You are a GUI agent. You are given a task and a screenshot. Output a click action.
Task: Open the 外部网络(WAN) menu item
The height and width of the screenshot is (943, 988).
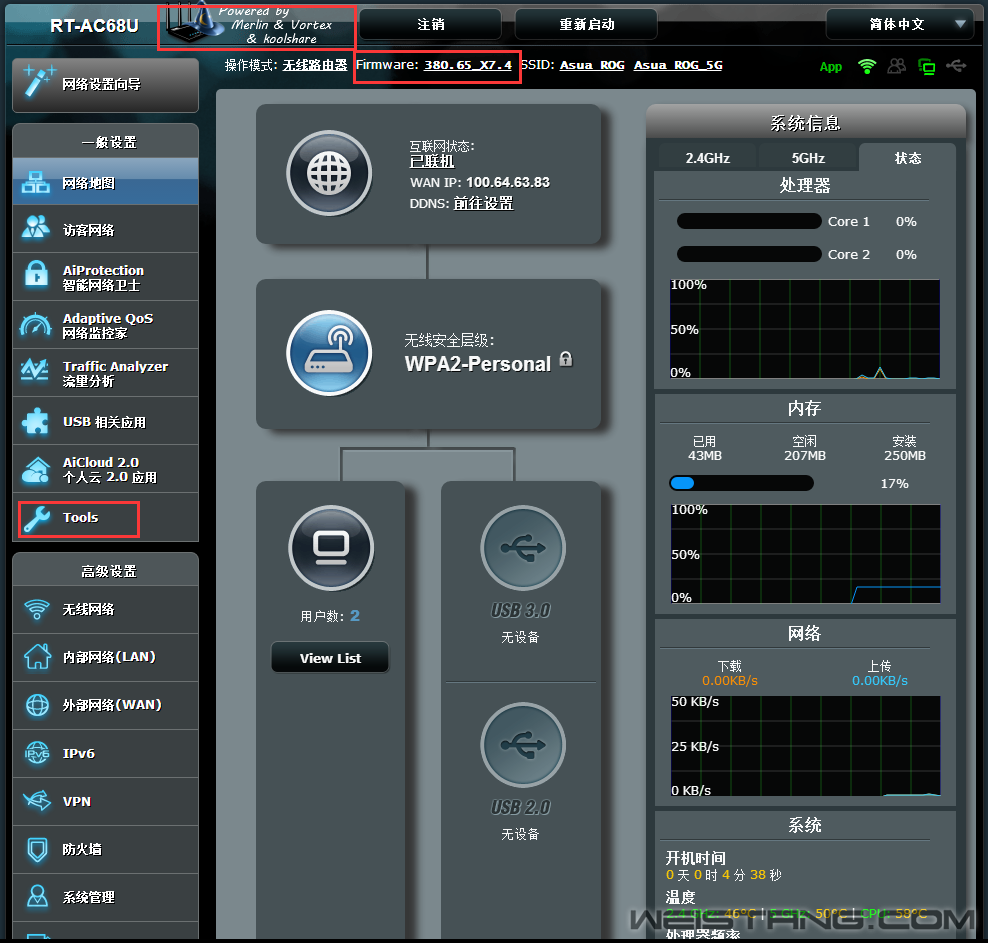(x=105, y=705)
